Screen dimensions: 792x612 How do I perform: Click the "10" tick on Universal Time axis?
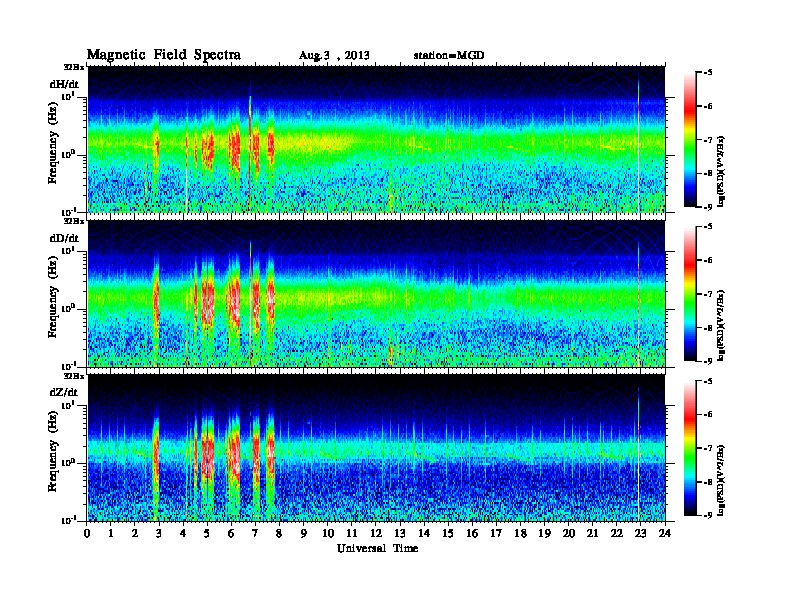tap(328, 534)
